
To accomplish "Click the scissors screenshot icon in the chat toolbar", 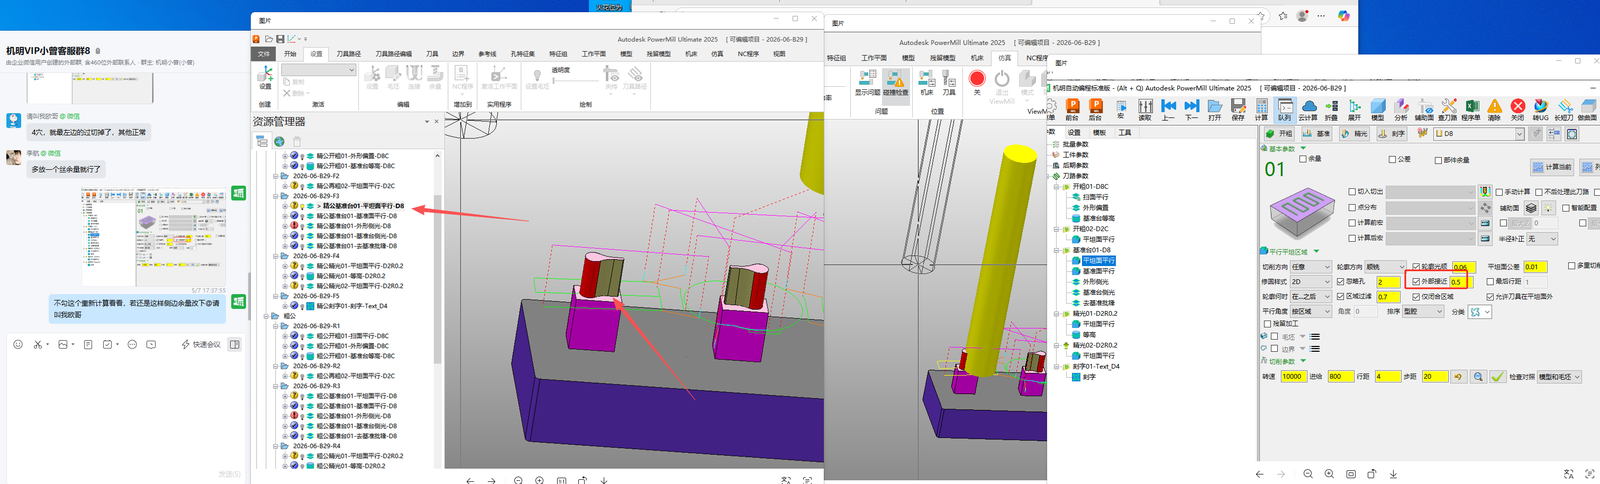I will tap(38, 344).
